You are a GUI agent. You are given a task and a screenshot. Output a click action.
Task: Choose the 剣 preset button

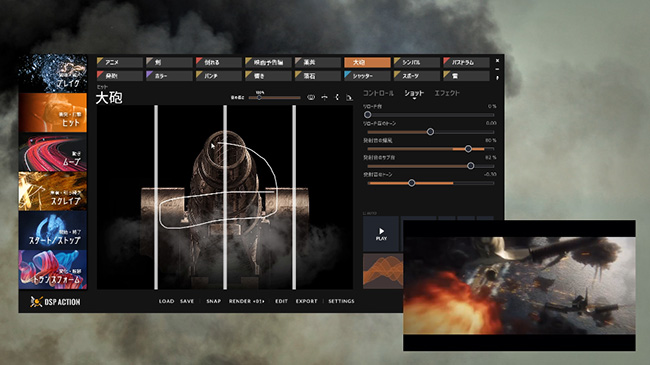coord(169,62)
